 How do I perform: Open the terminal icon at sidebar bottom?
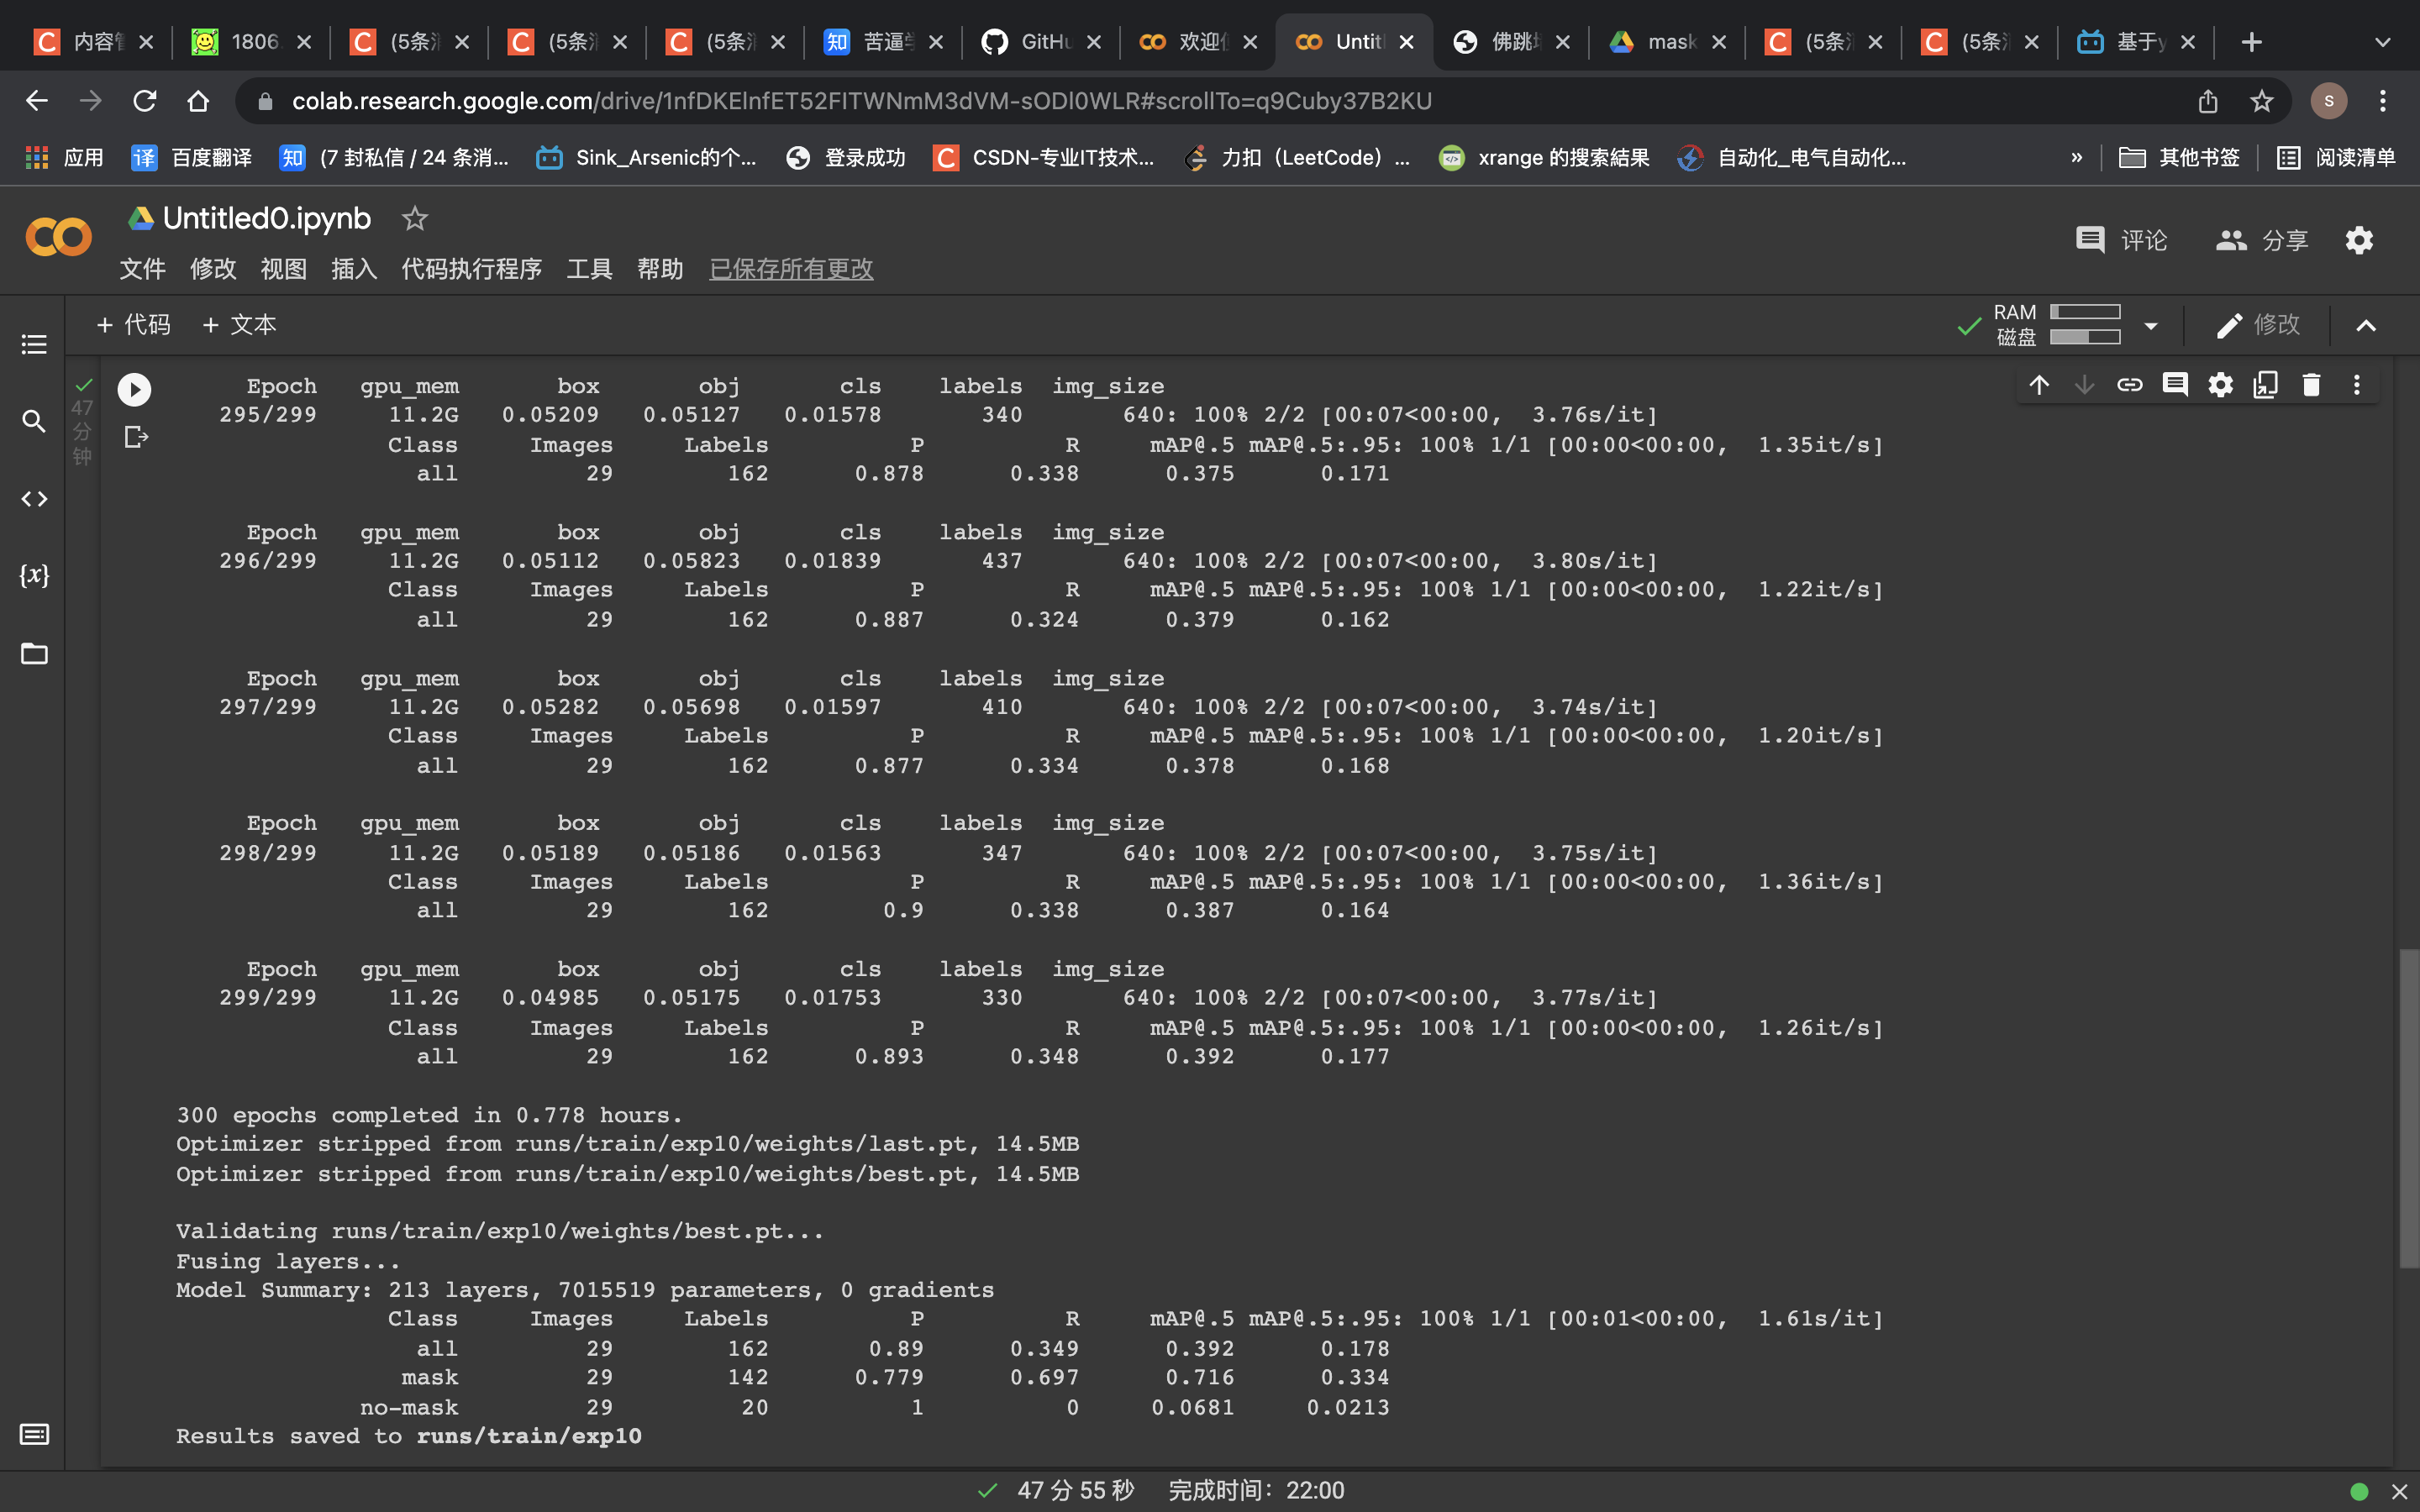click(x=34, y=1434)
